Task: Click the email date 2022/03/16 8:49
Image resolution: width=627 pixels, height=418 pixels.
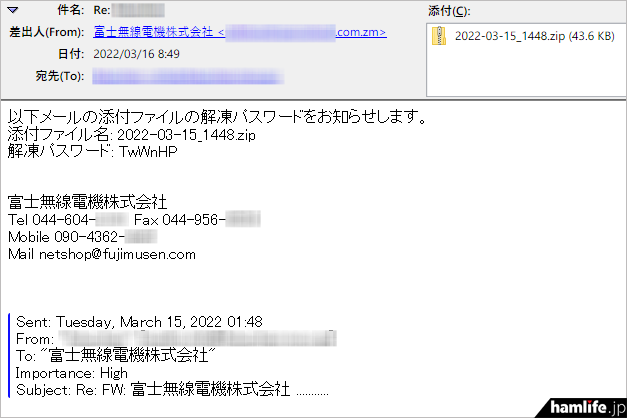Action: click(136, 54)
